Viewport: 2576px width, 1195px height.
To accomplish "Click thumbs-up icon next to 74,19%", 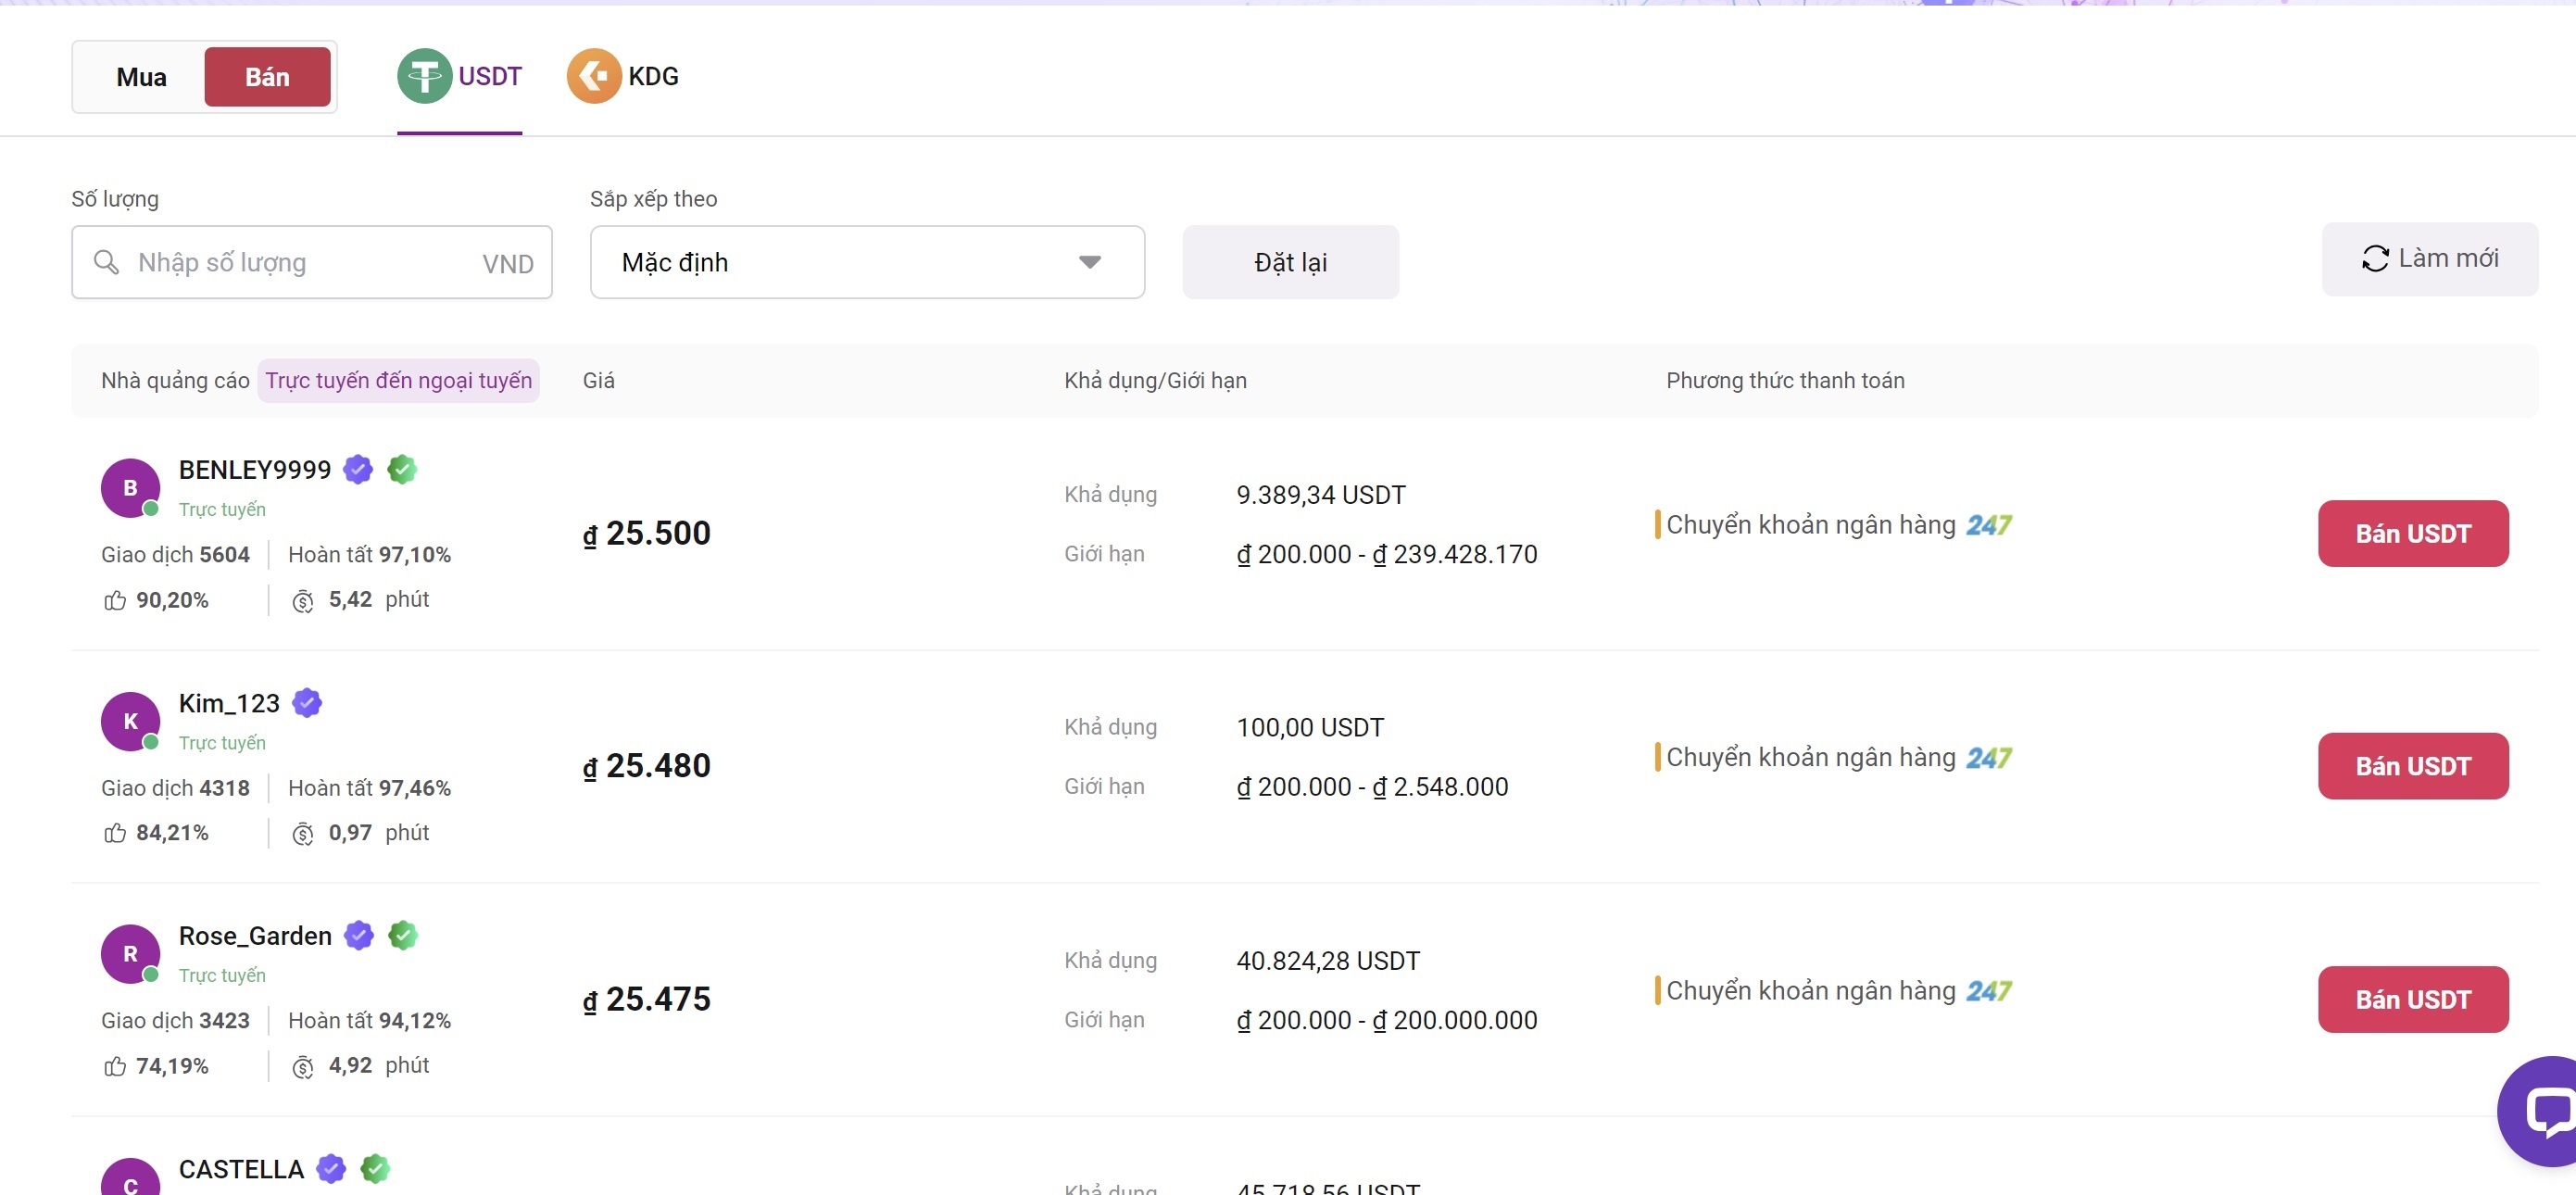I will [x=115, y=1066].
